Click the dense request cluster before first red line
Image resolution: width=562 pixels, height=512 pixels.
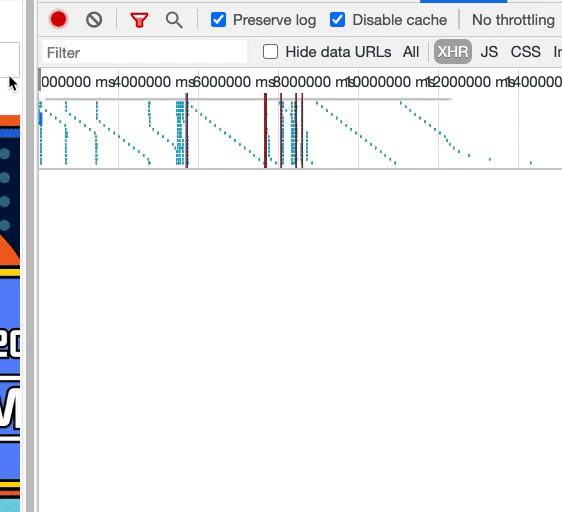pyautogui.click(x=180, y=133)
